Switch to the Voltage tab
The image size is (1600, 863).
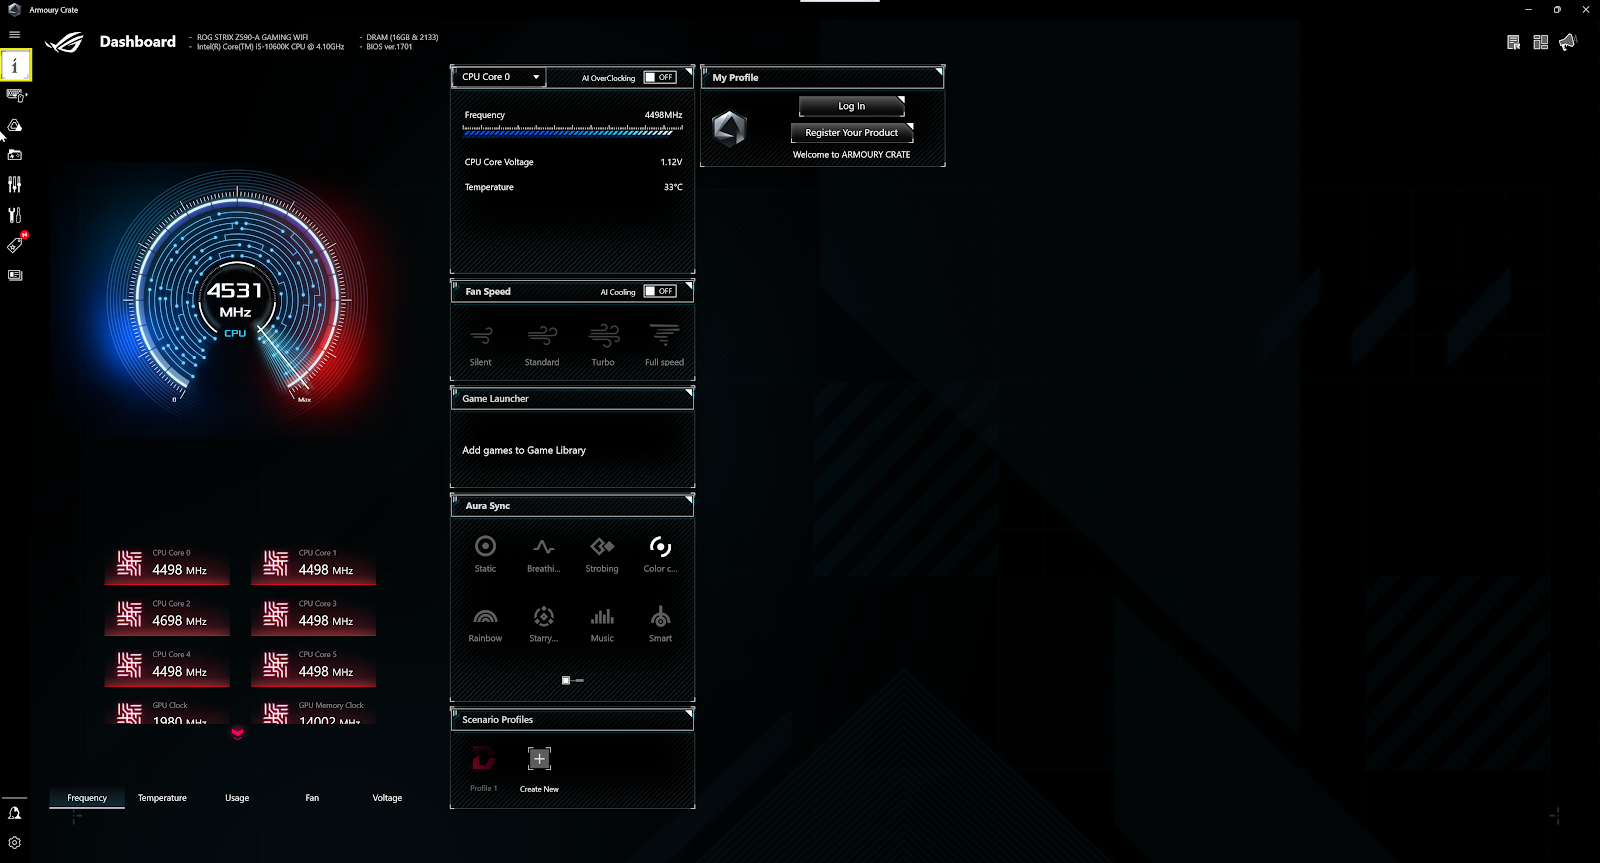[387, 798]
